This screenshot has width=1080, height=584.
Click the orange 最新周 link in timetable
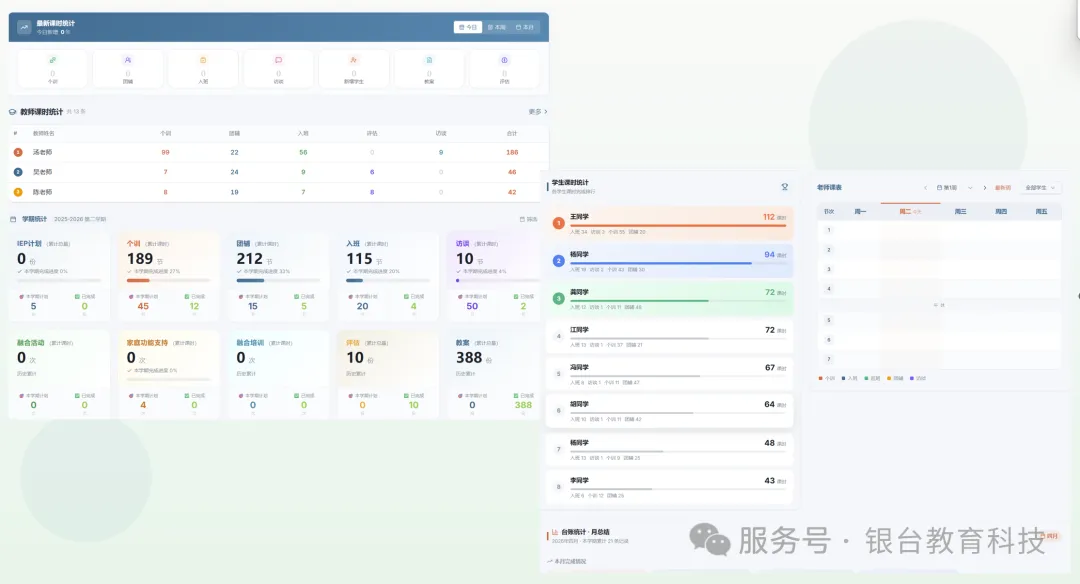(x=1003, y=187)
